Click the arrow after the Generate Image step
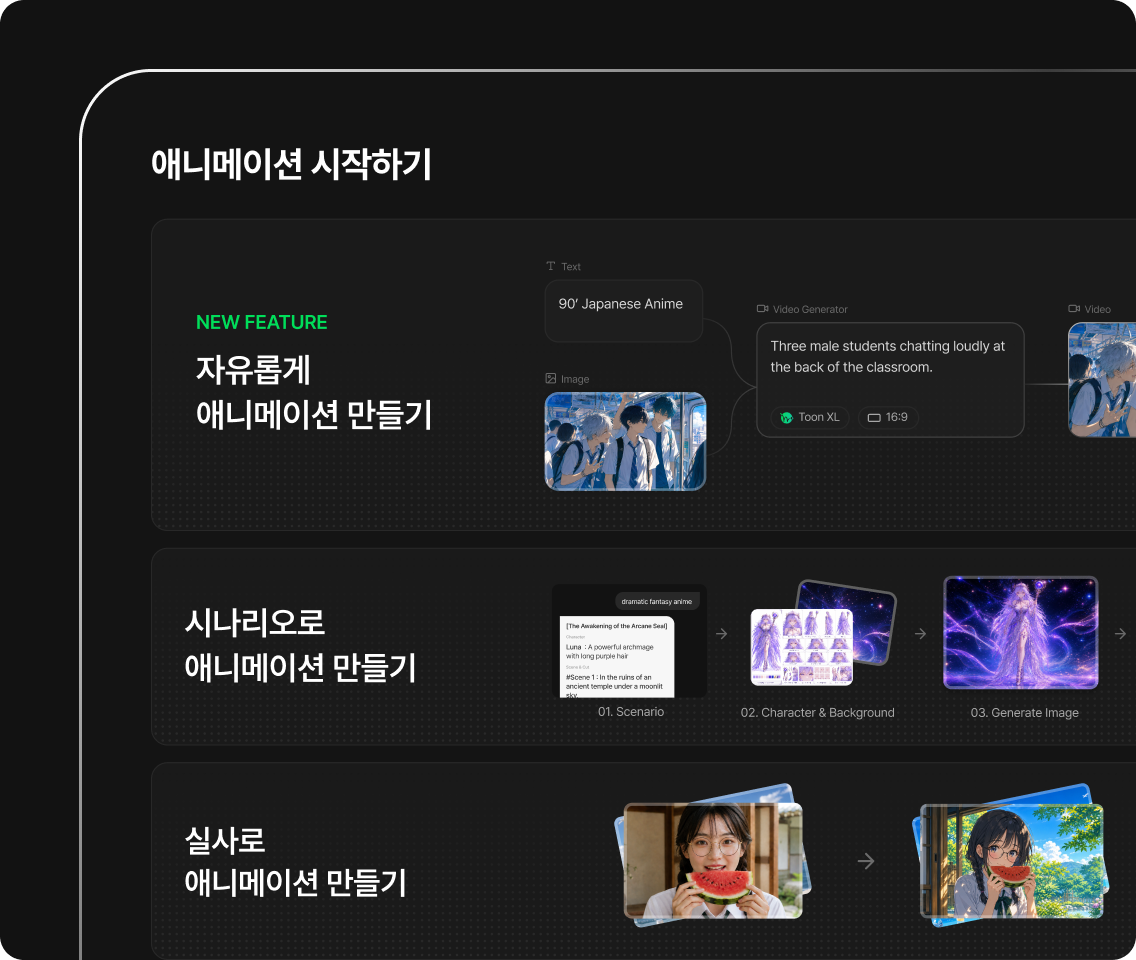Viewport: 1136px width, 960px height. 1120,634
